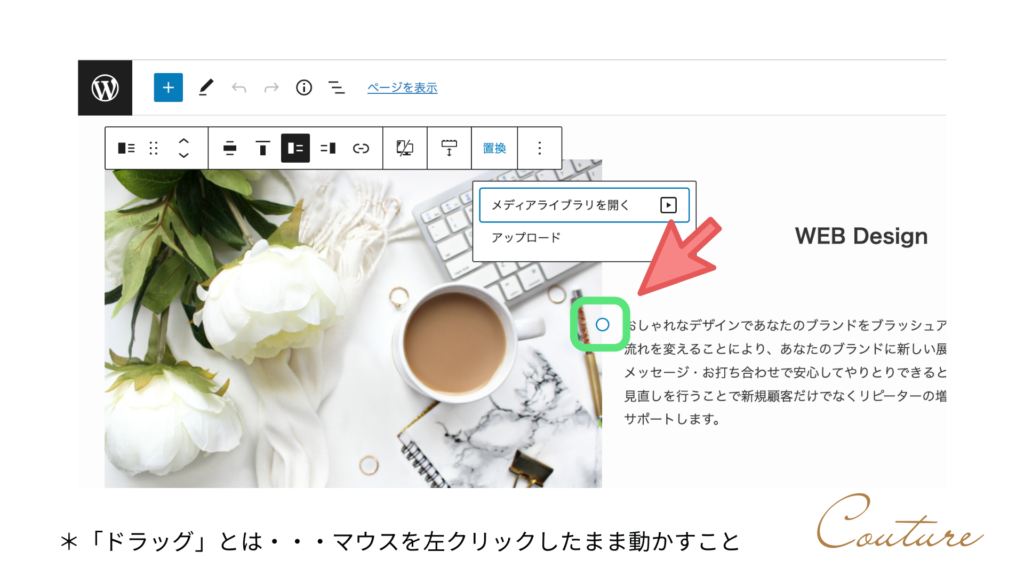Open the document details info icon
The image size is (1024, 576).
coord(304,88)
